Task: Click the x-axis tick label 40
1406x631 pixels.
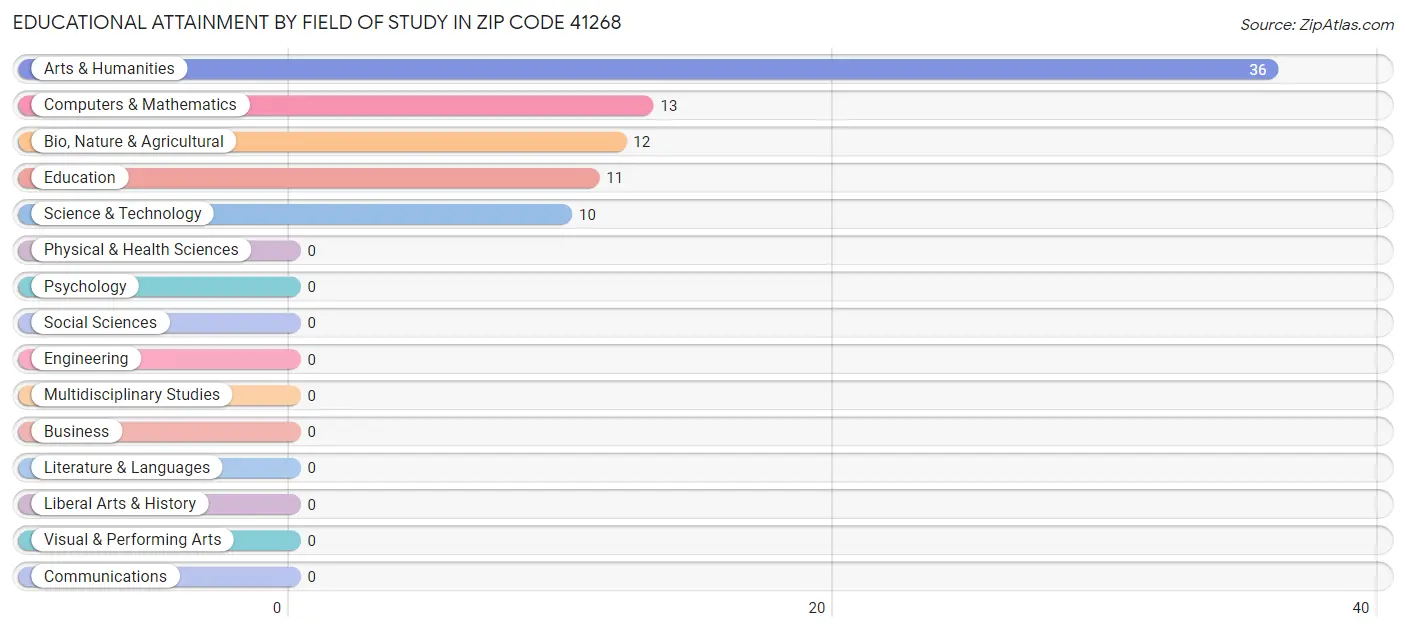Action: [x=1361, y=608]
